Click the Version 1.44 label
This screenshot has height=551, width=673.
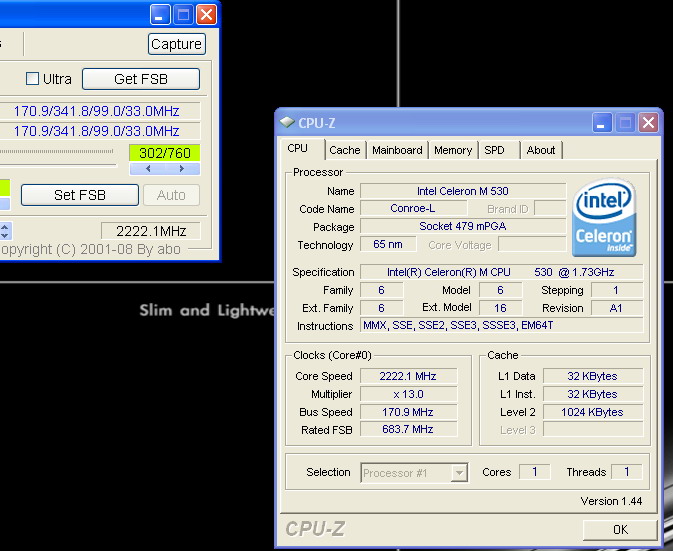tap(611, 501)
